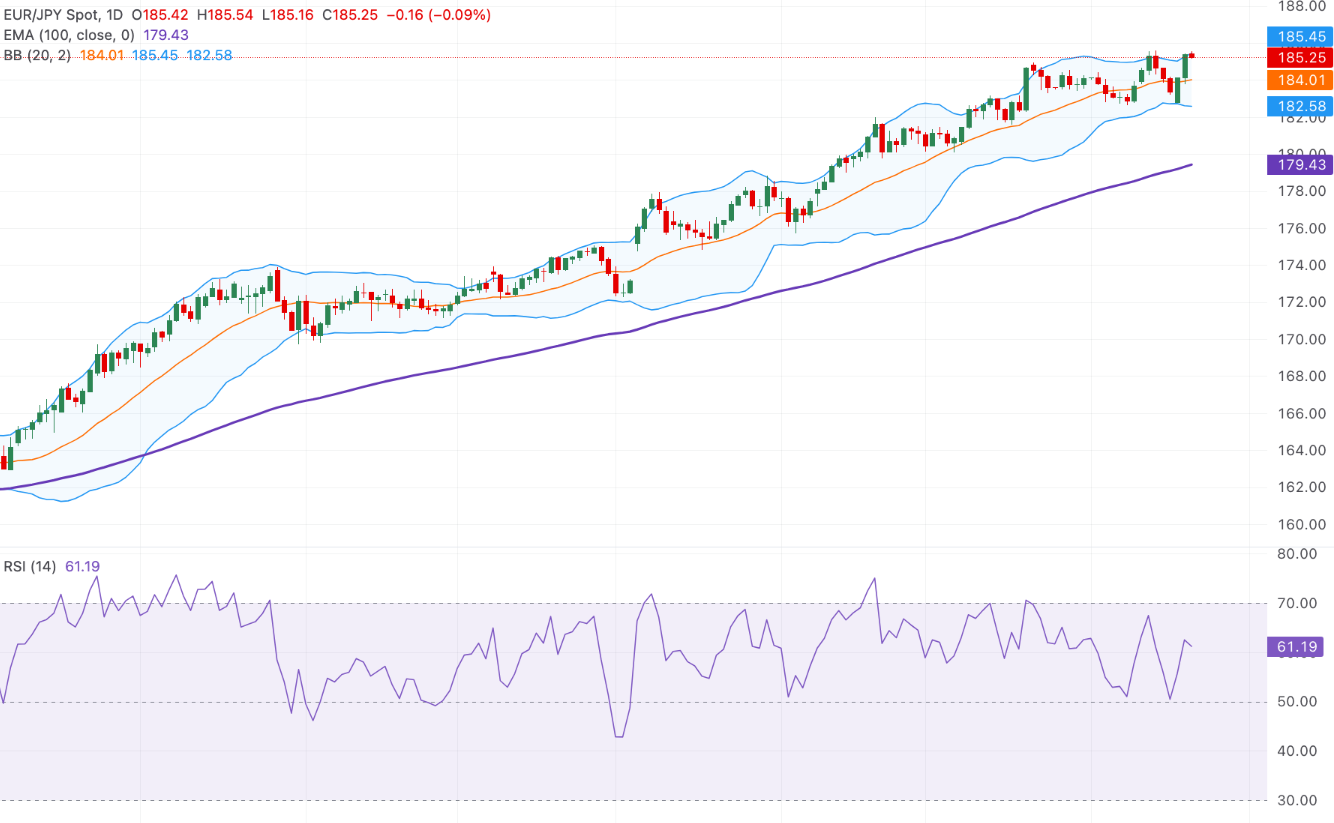
Task: Click the 50.00 RSI axis label
Action: coord(1298,702)
